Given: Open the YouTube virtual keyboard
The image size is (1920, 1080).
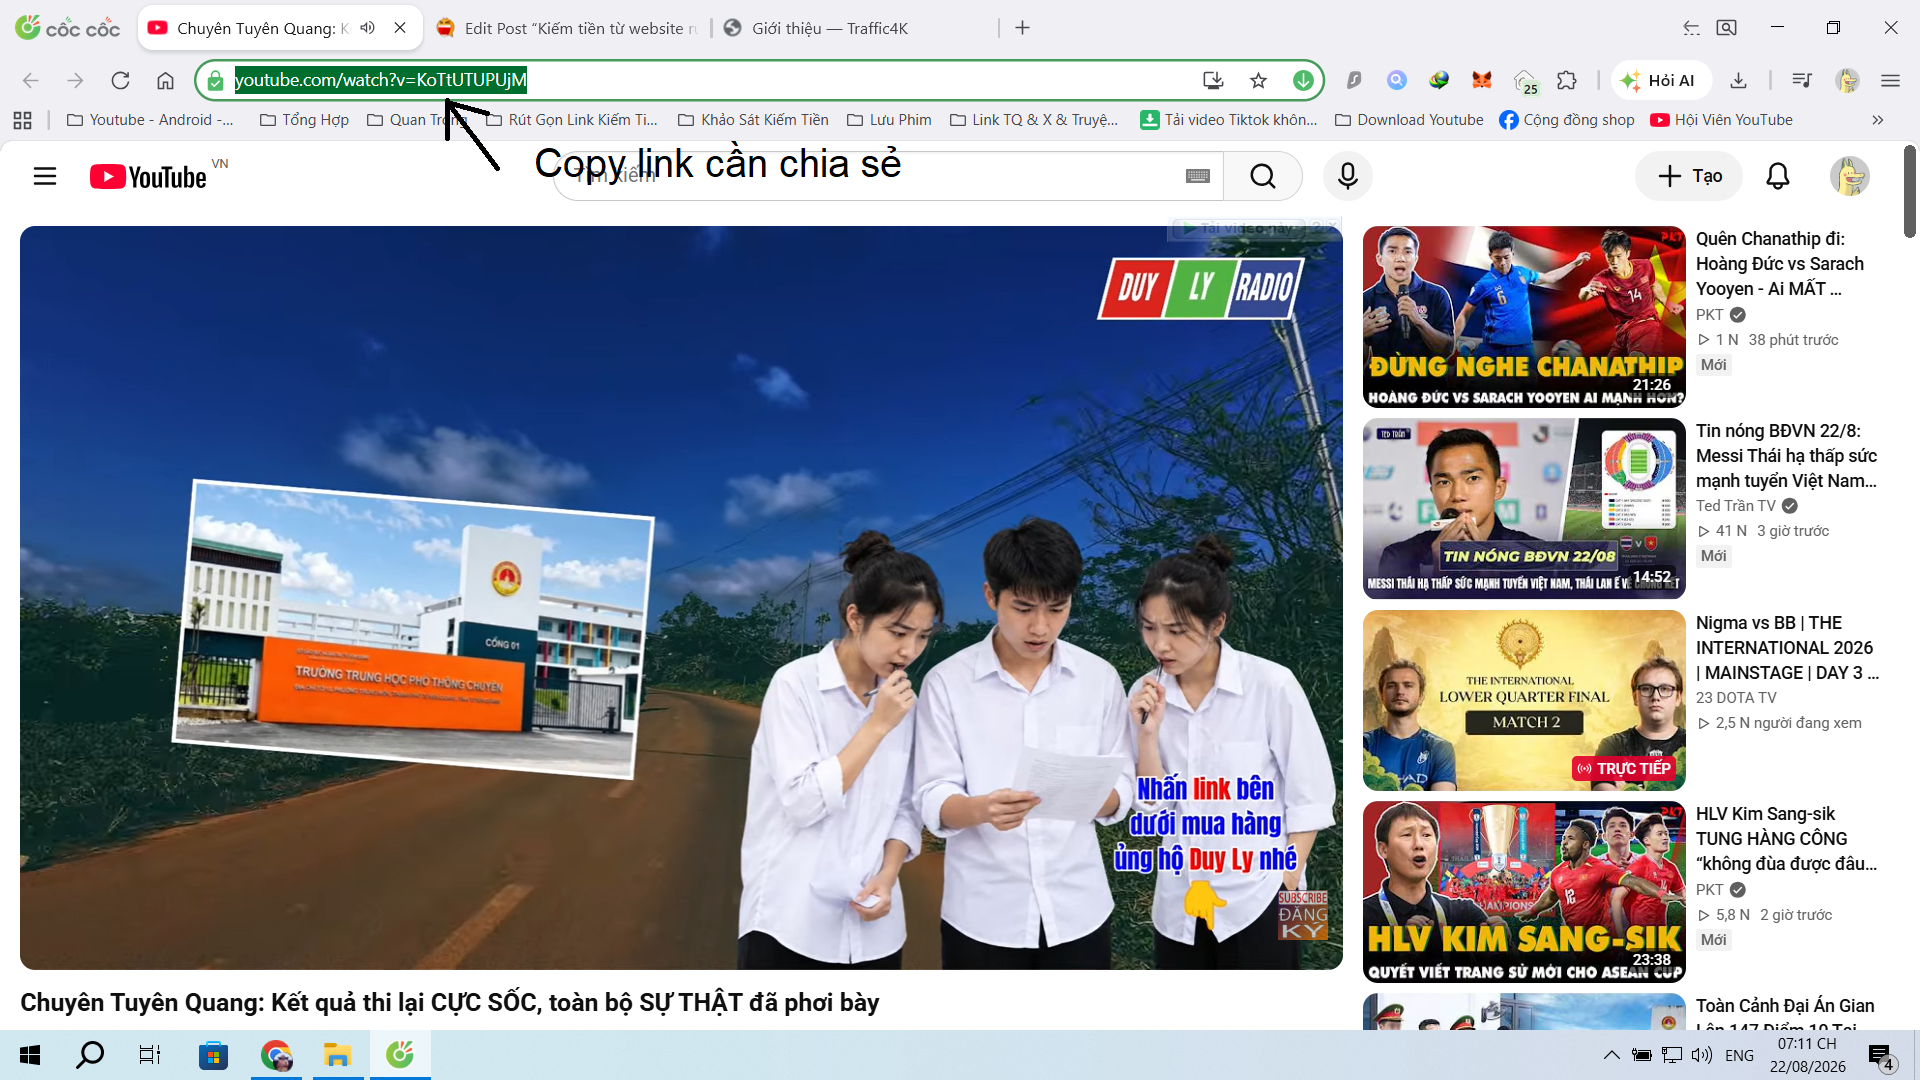Looking at the screenshot, I should 1198,177.
